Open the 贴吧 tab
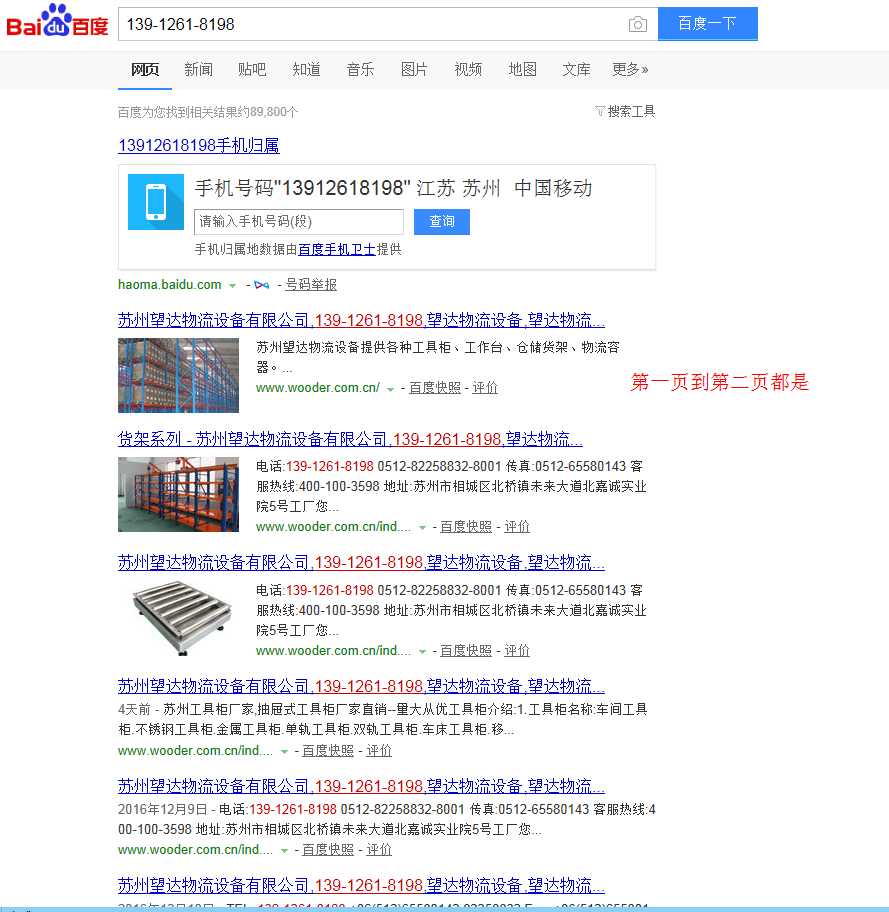This screenshot has width=889, height=912. coord(252,70)
